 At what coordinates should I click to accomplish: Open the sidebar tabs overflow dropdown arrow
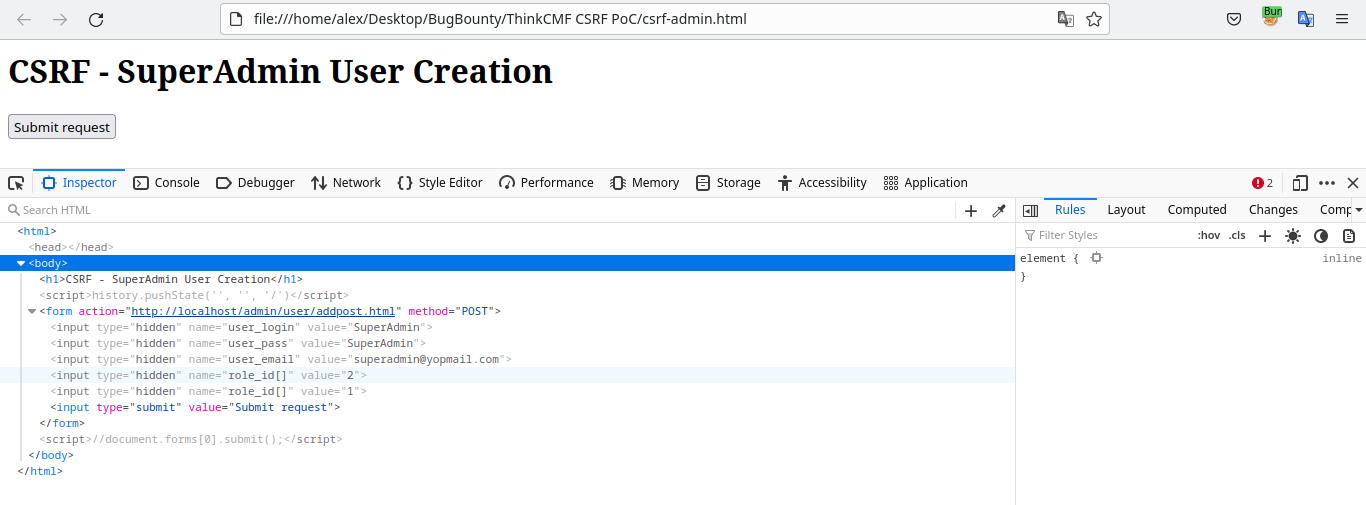[1358, 210]
